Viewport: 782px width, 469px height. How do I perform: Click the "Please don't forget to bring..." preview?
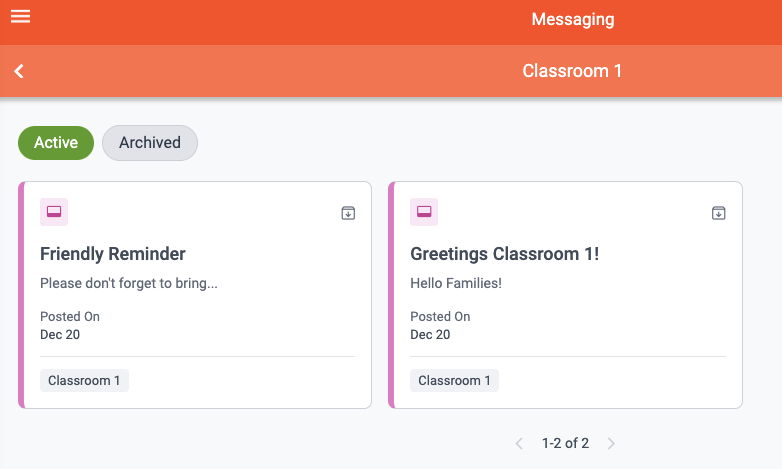point(128,284)
